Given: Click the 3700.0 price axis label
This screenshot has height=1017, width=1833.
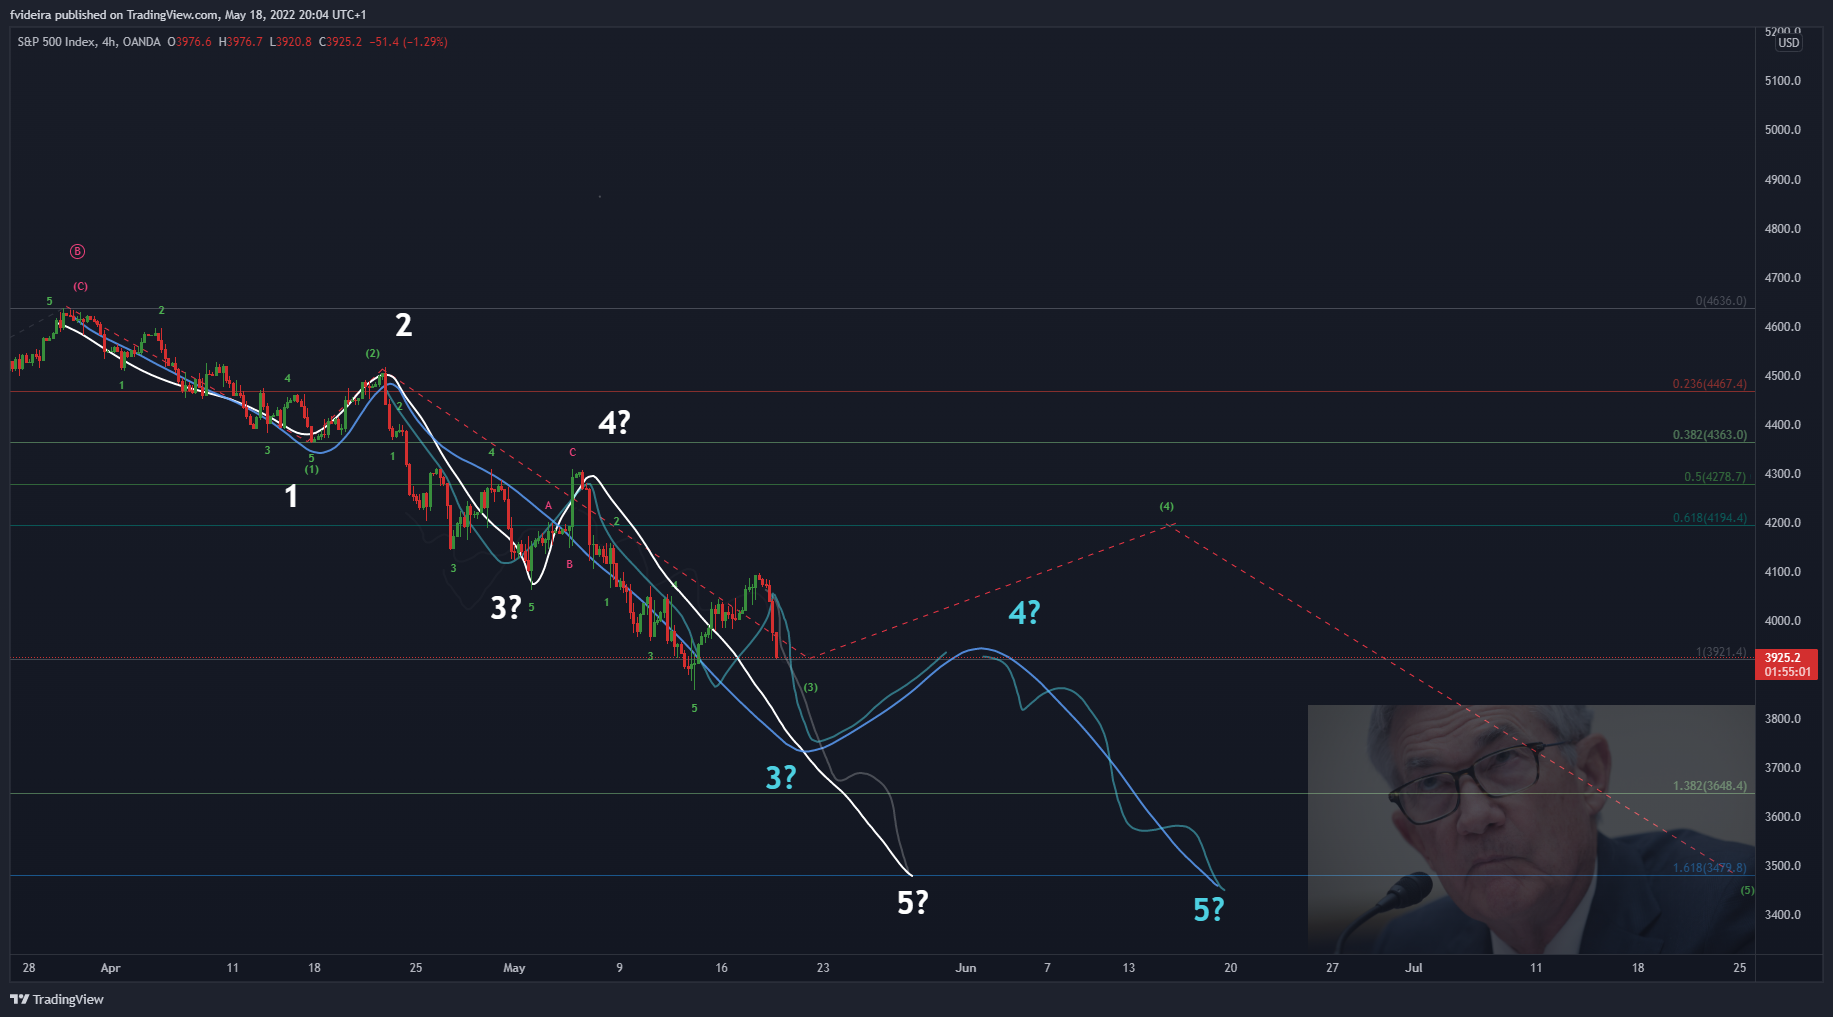Looking at the screenshot, I should pyautogui.click(x=1783, y=768).
